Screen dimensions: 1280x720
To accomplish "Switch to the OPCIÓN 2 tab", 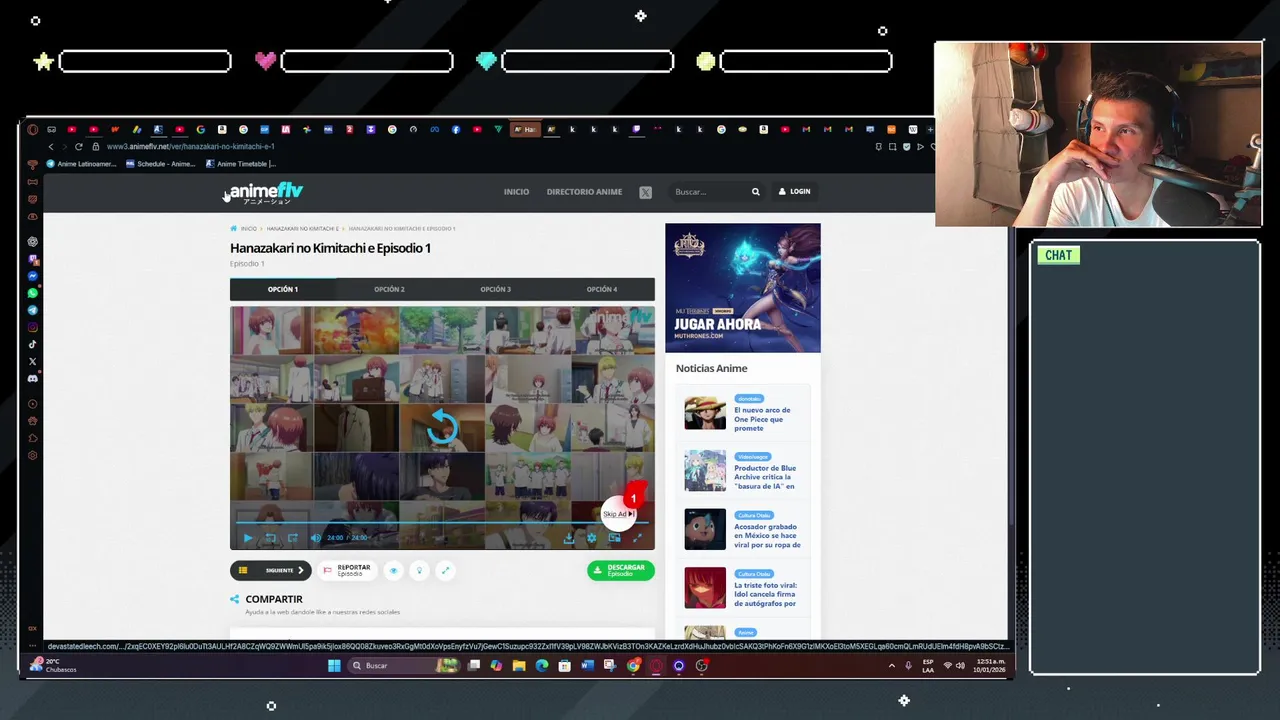I will (389, 289).
